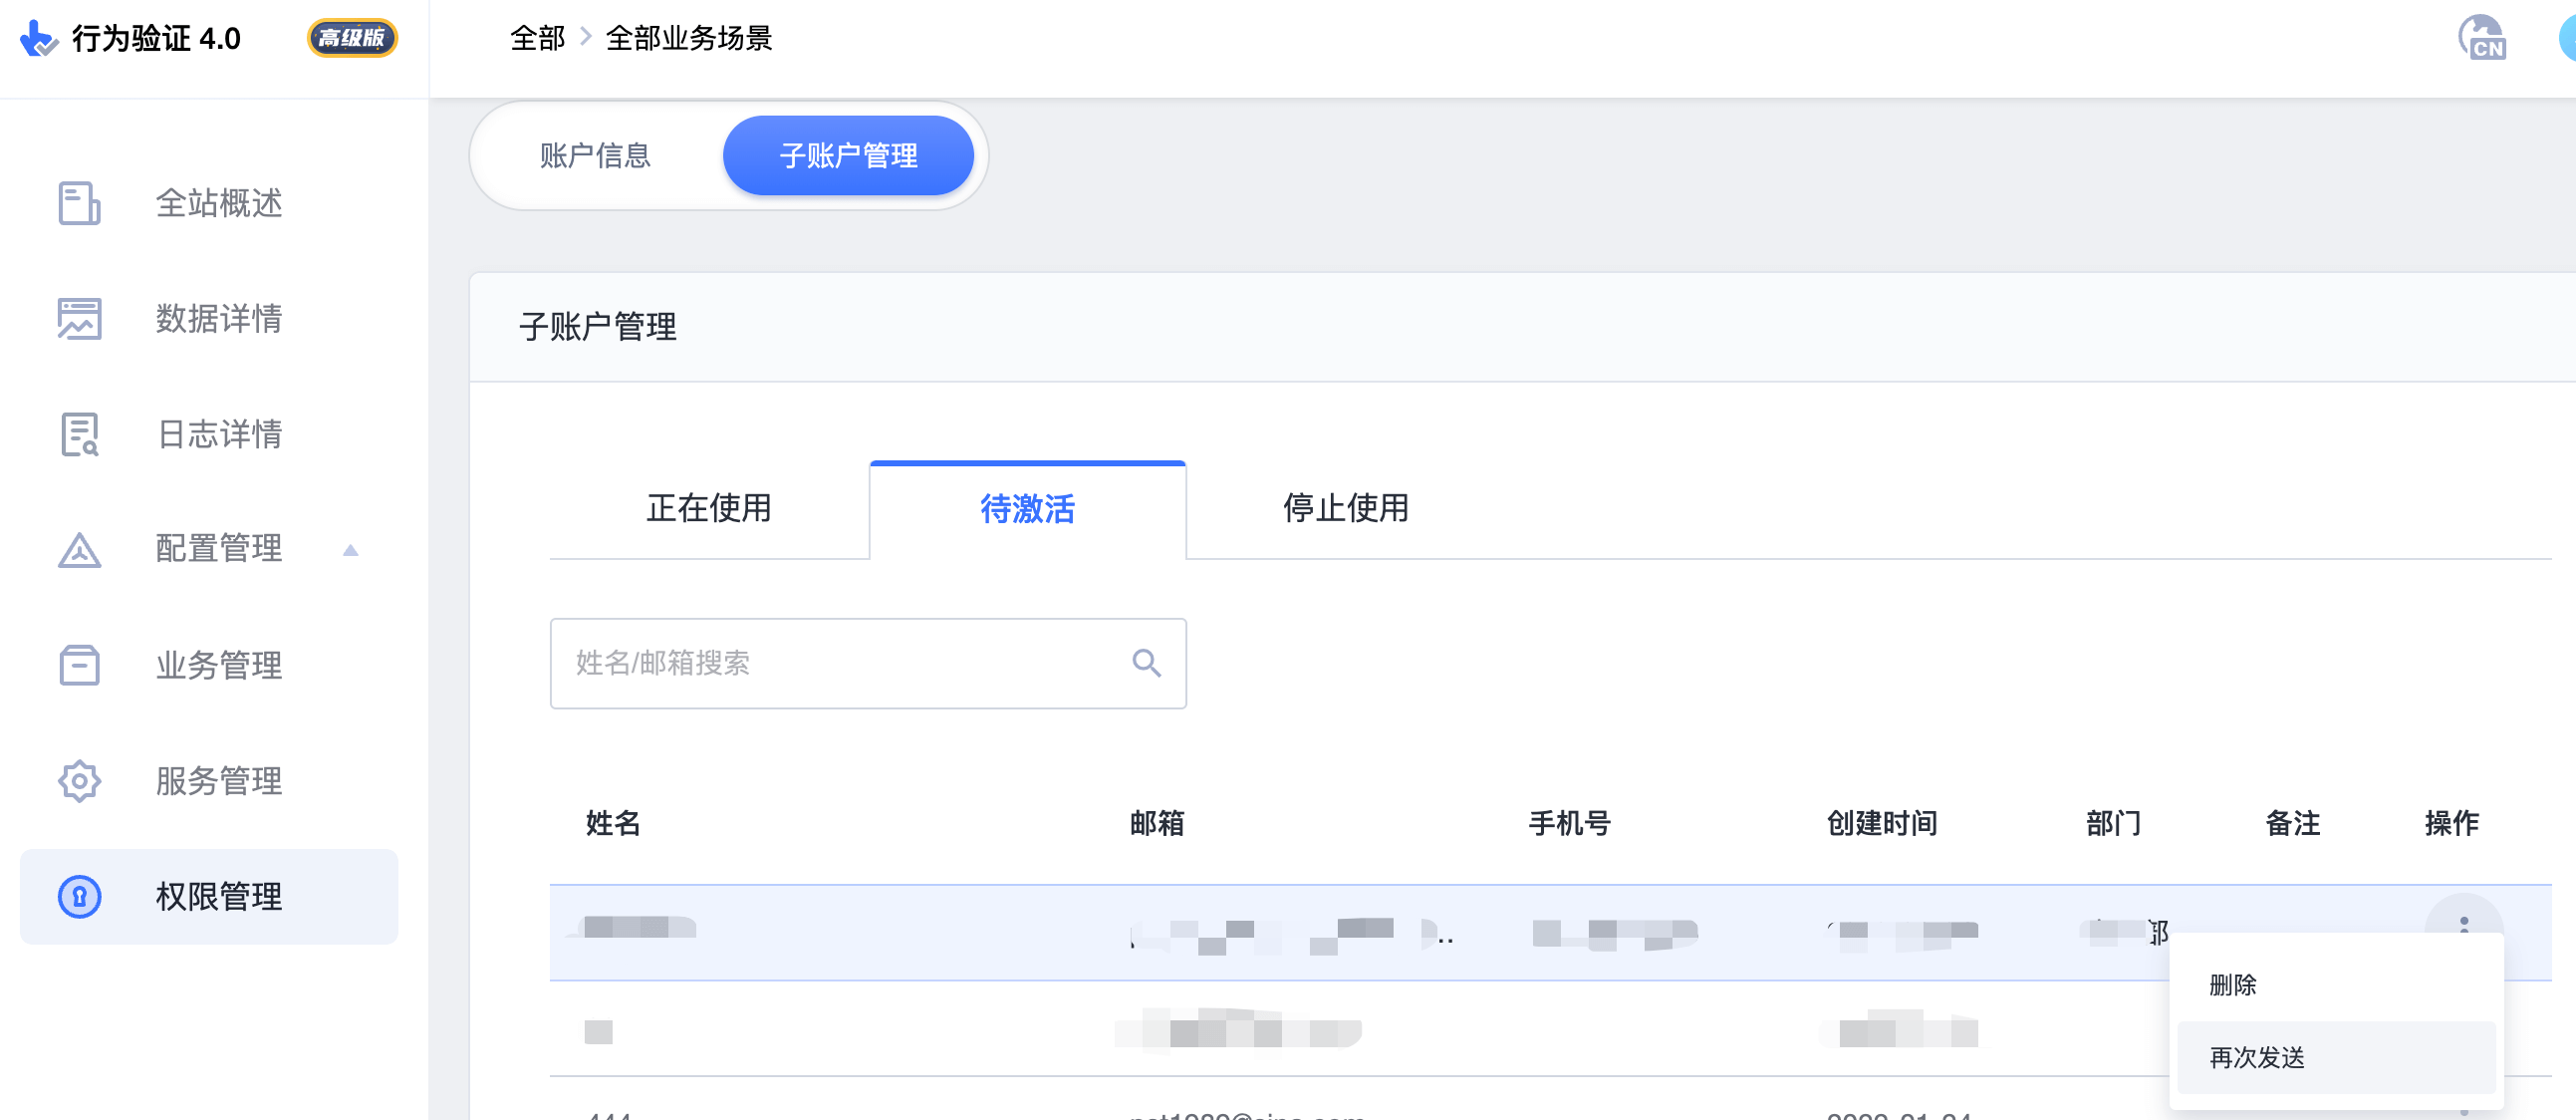Open the 全站概述 overview icon

pos(79,204)
